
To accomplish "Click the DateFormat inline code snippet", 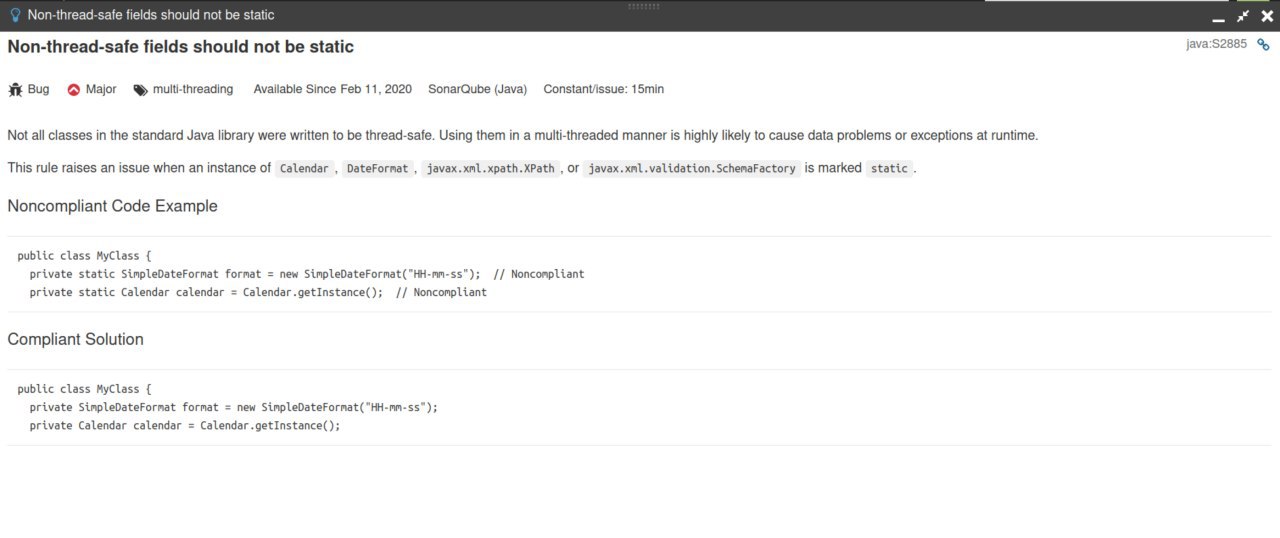I will pos(377,168).
